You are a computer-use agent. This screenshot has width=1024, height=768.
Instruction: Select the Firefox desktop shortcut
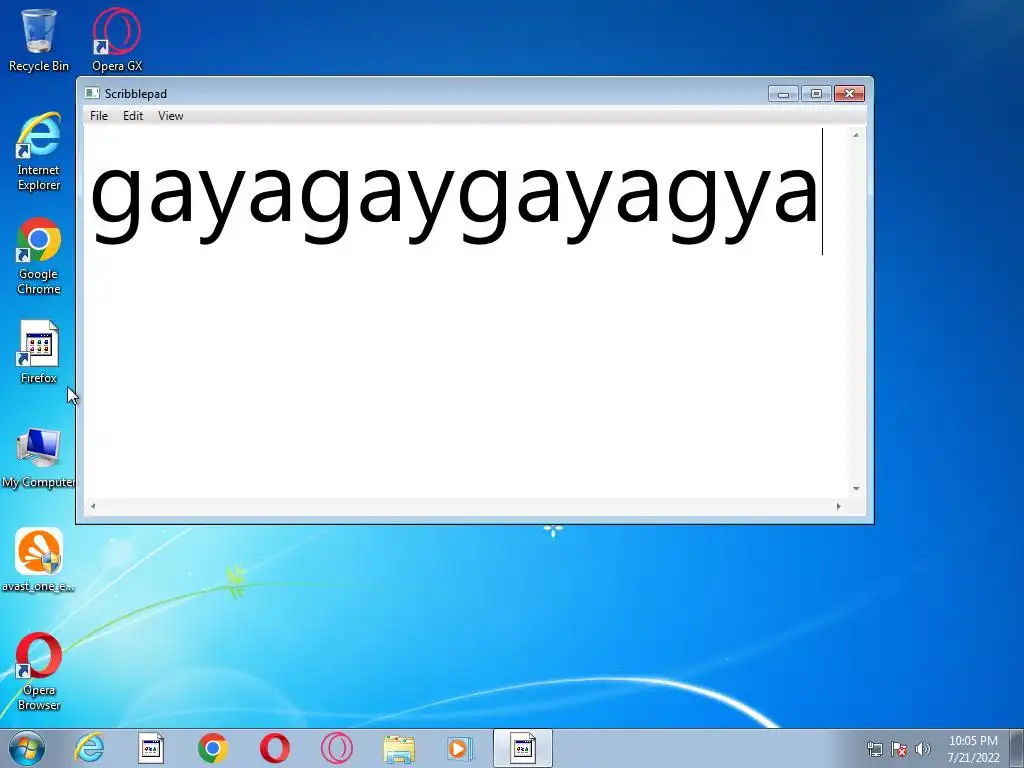point(39,352)
